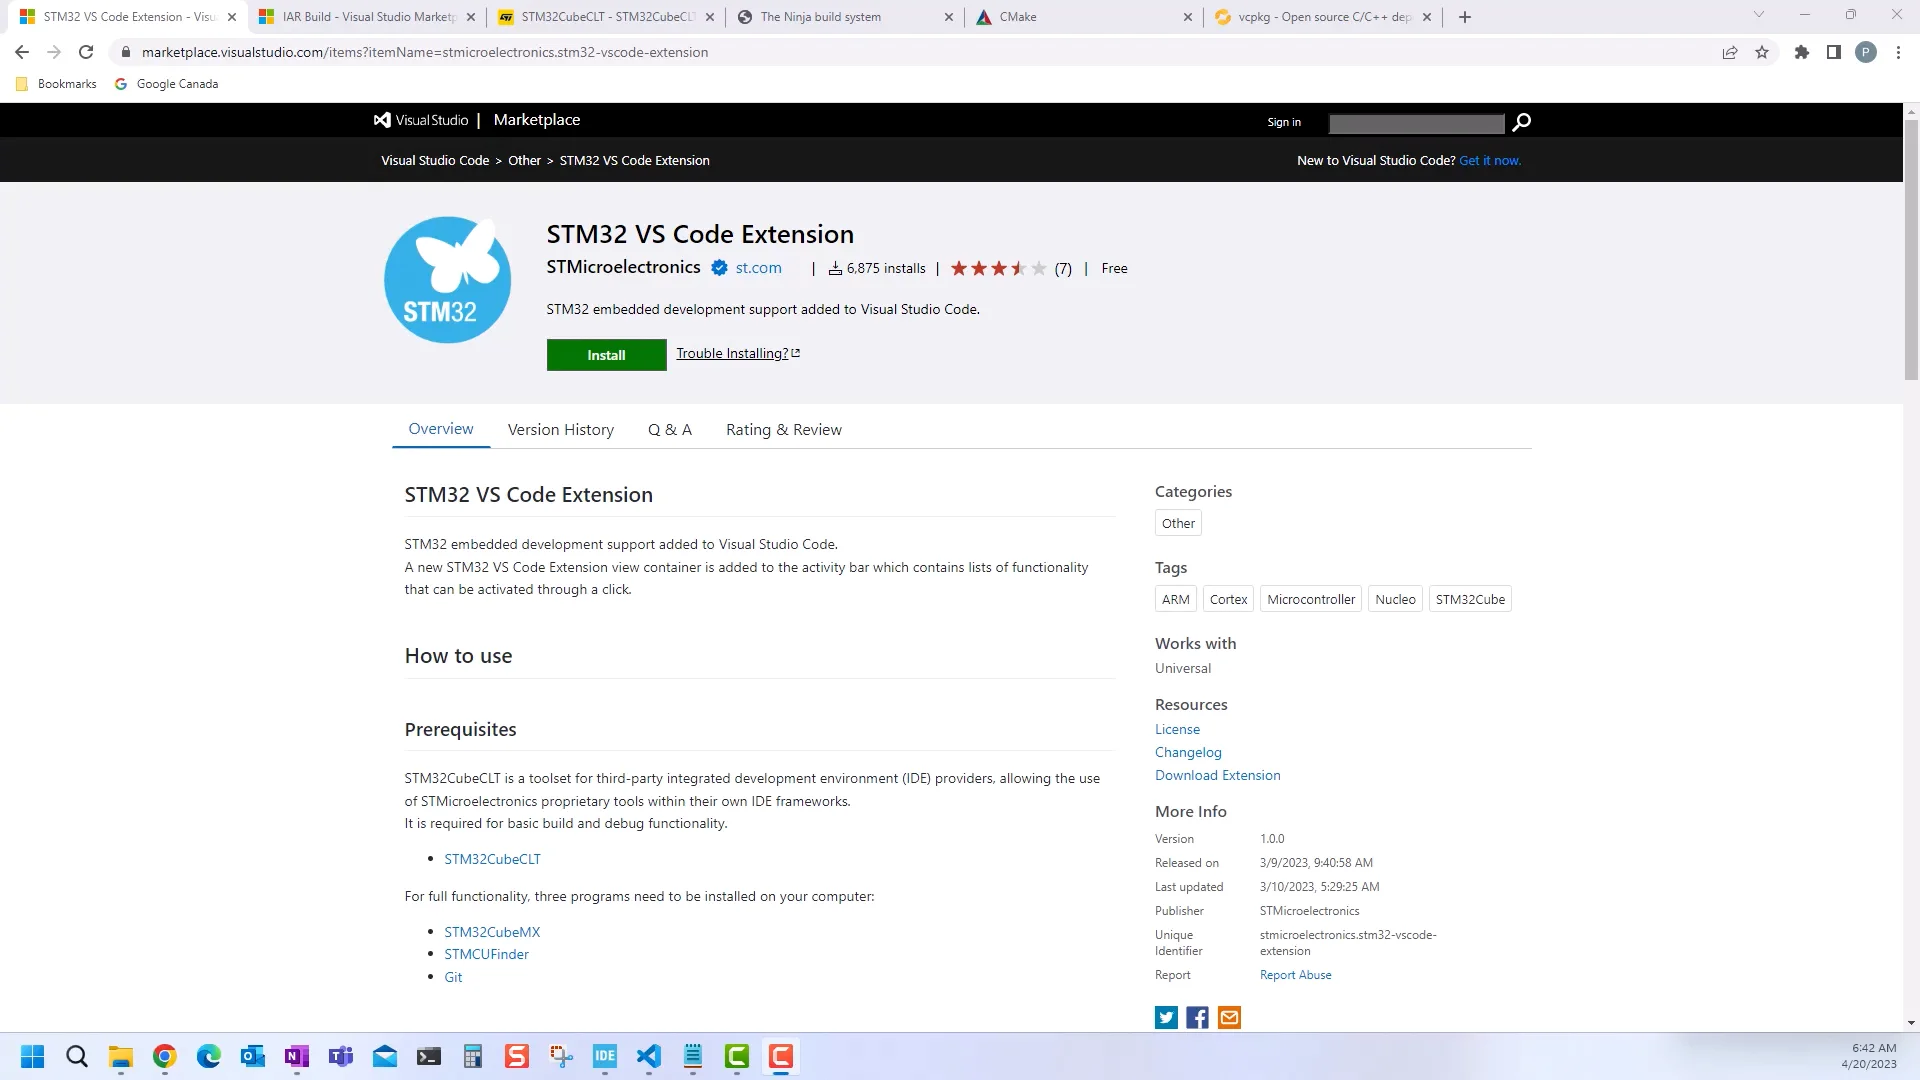Image resolution: width=1920 pixels, height=1080 pixels.
Task: Select the Other category tag
Action: tap(1178, 523)
